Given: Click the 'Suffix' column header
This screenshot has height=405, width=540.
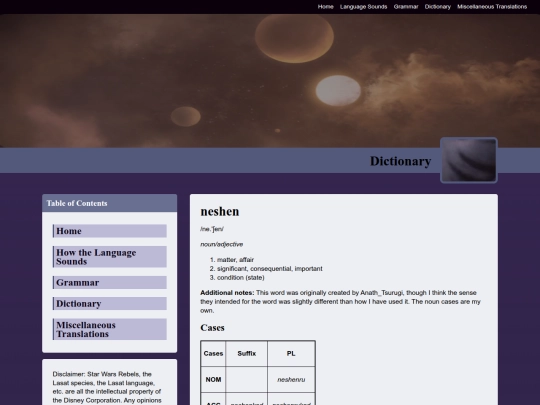Looking at the screenshot, I should click(247, 354).
